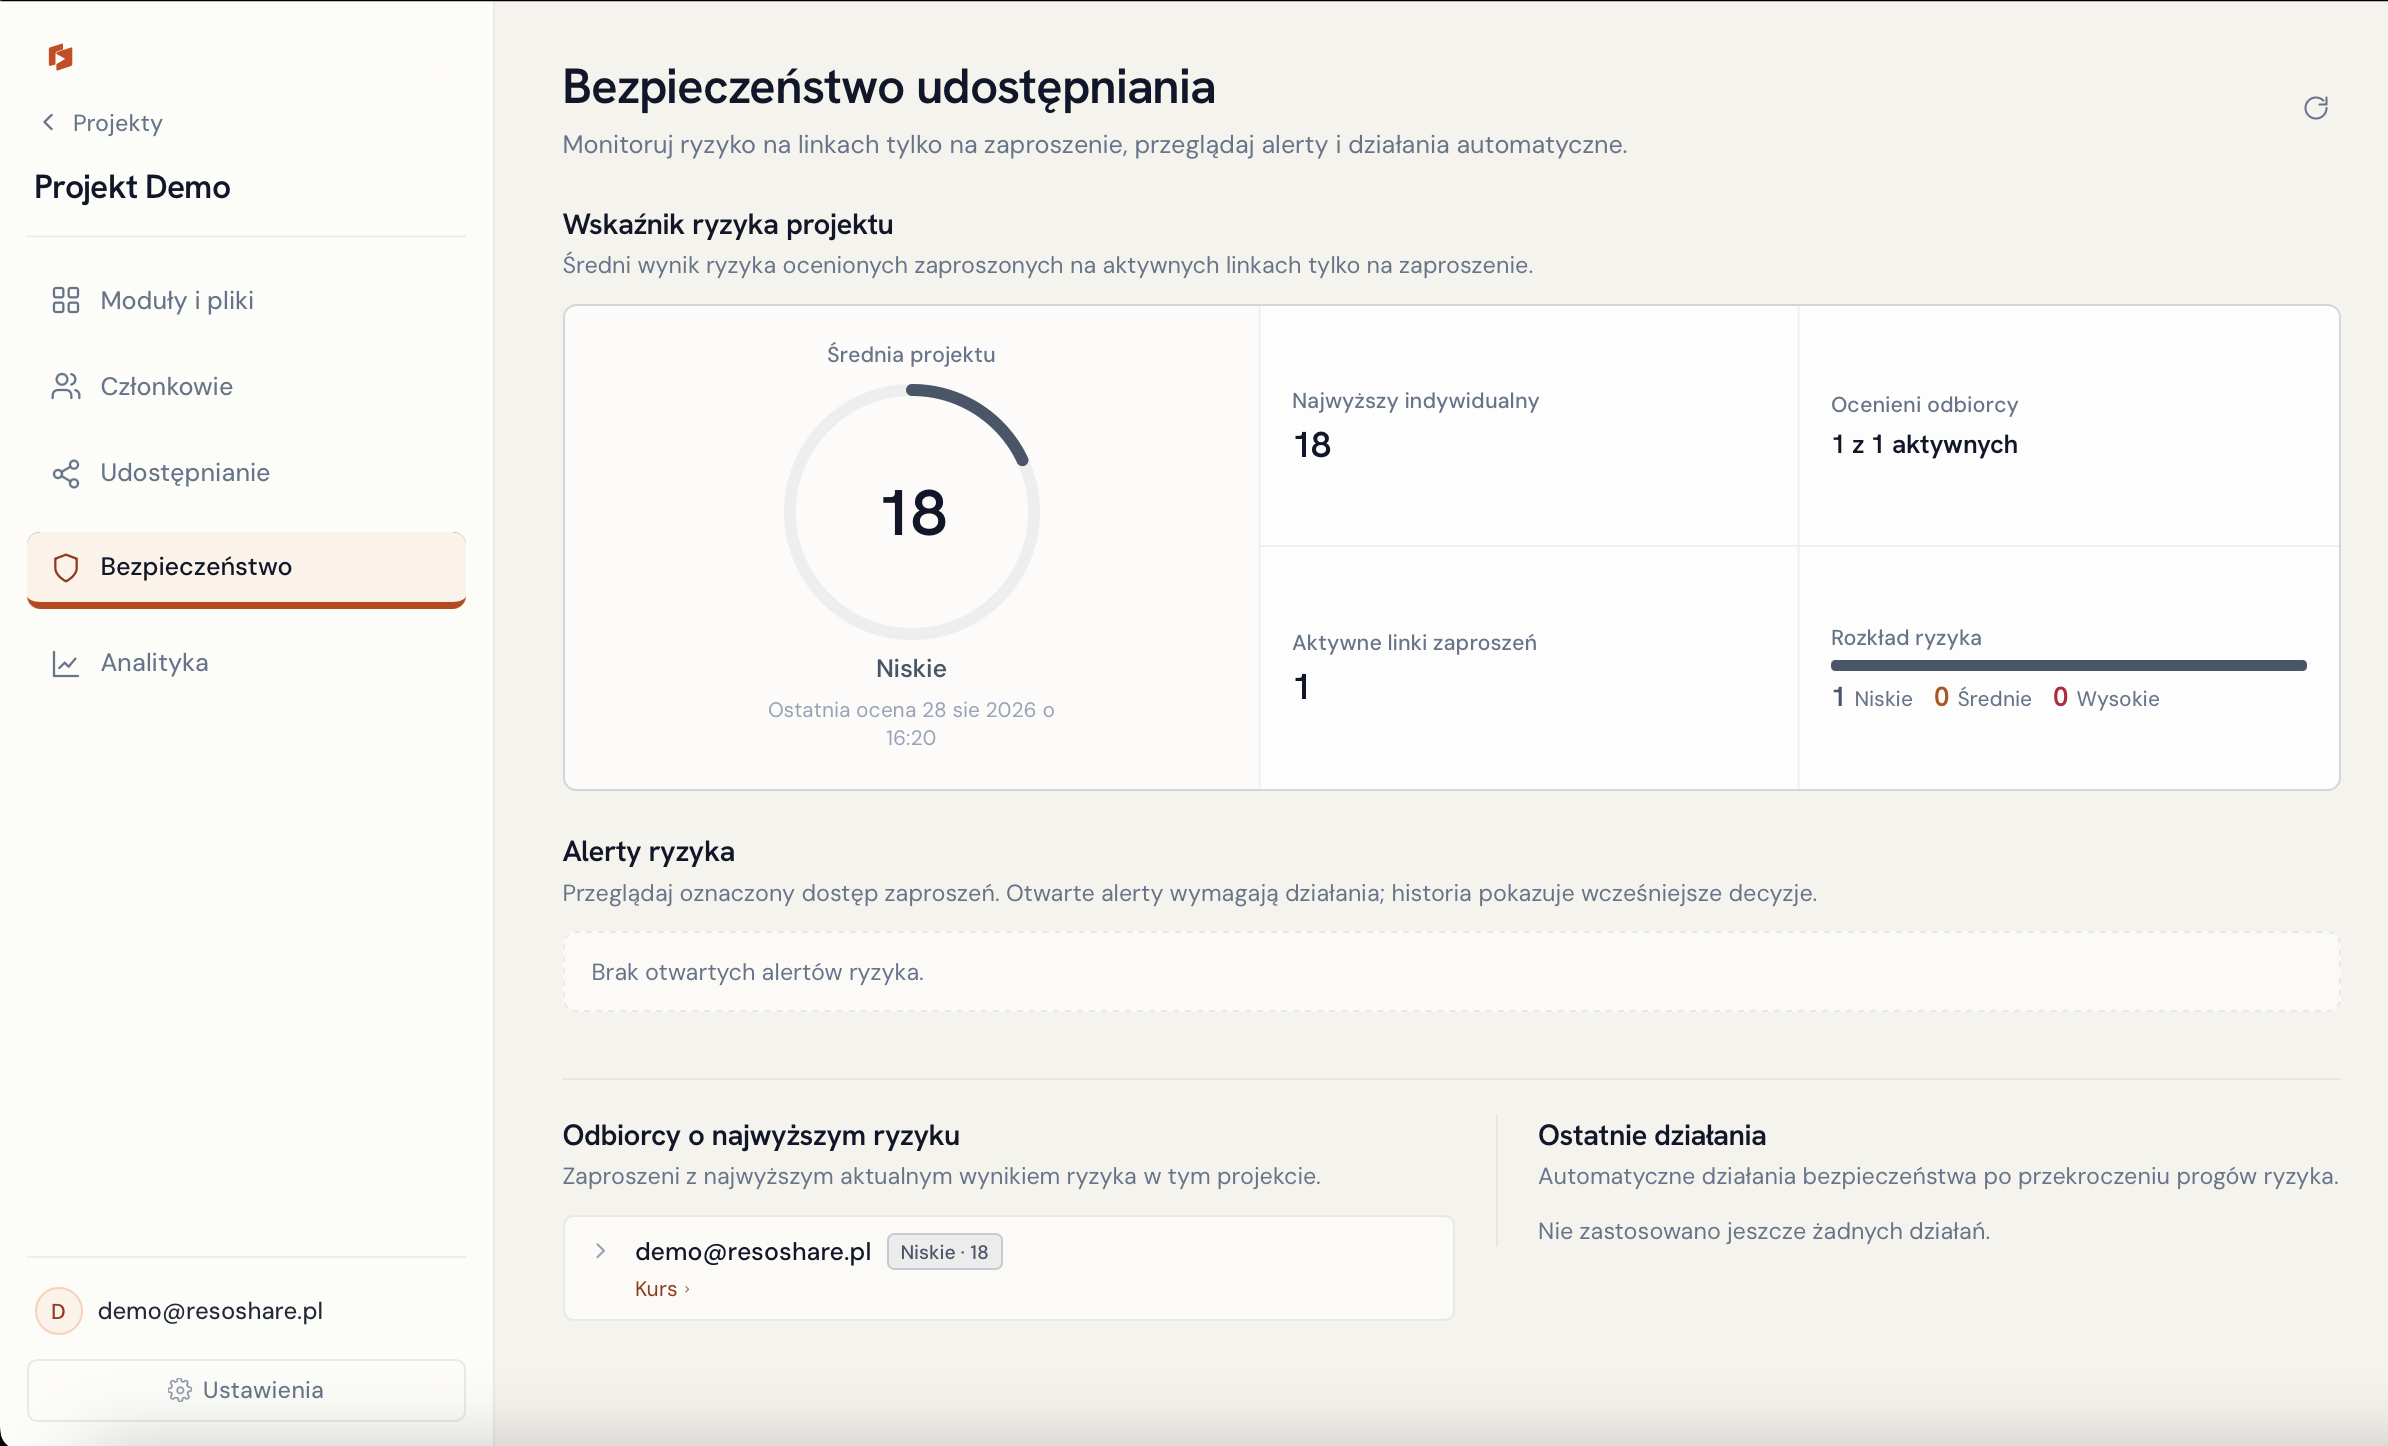This screenshot has width=2388, height=1446.
Task: Click the Projekt Demo project title
Action: [132, 187]
